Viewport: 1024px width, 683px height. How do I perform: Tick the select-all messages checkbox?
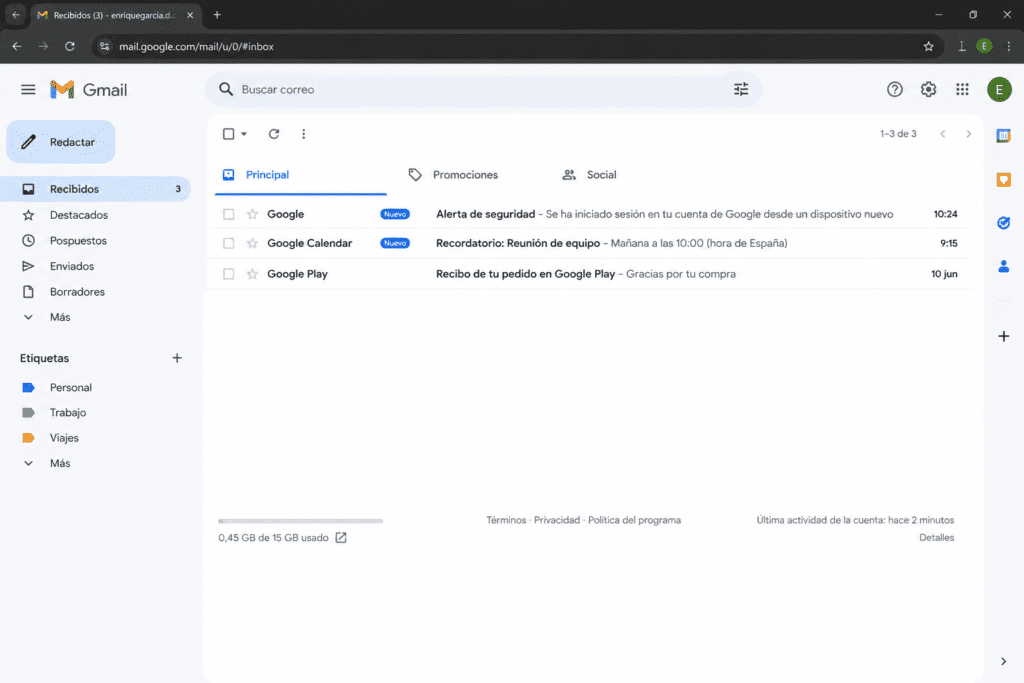[x=229, y=134]
